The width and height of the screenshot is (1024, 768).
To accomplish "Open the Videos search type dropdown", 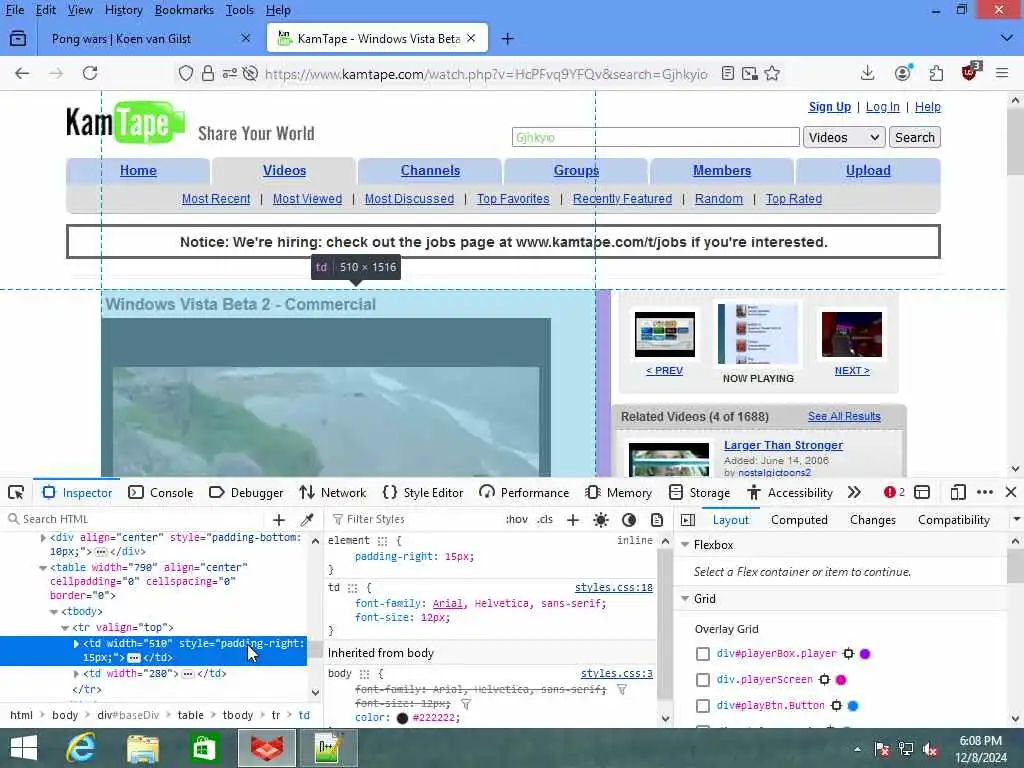I will (844, 137).
